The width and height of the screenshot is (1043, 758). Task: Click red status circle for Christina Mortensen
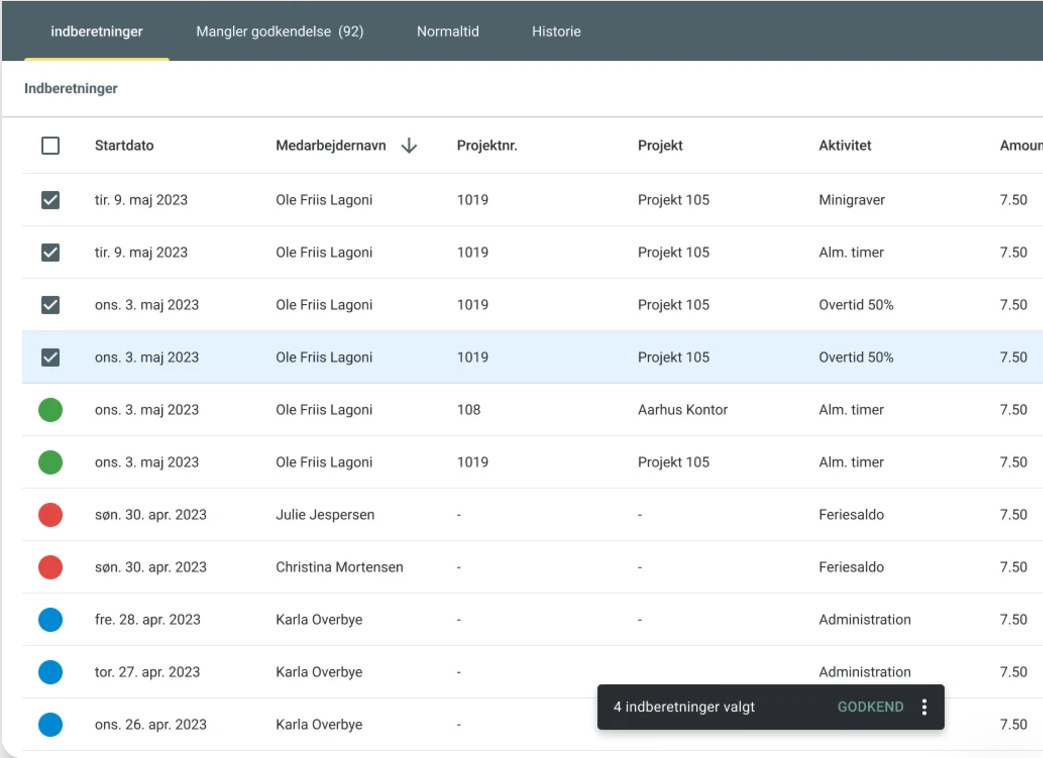tap(50, 567)
